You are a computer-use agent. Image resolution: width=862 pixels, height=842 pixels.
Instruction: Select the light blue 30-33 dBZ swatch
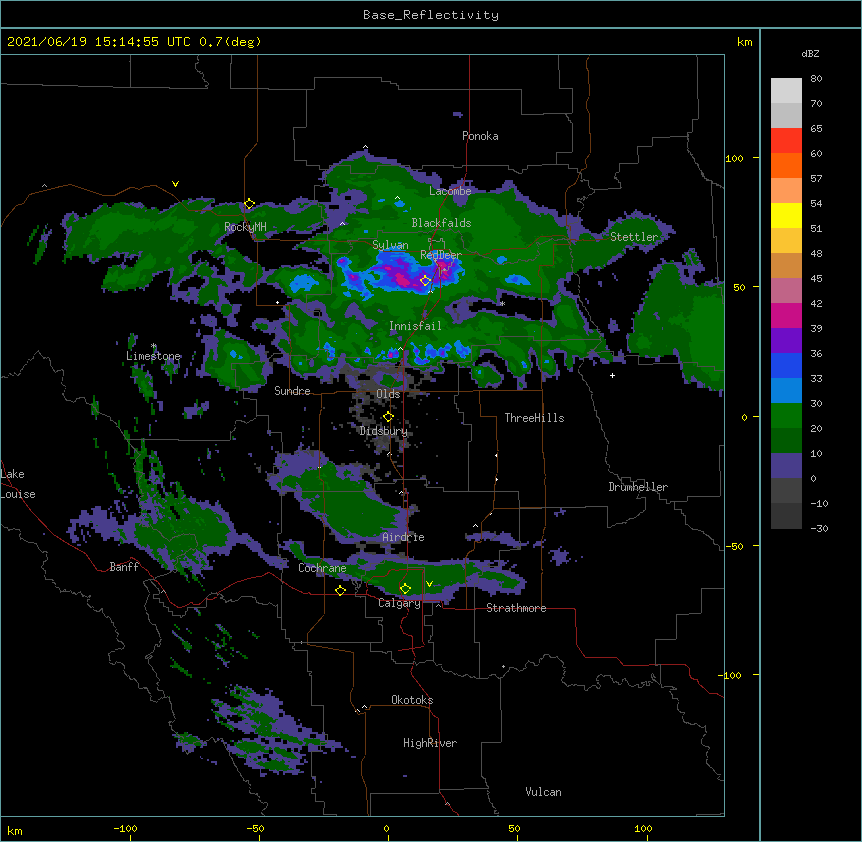coord(786,391)
